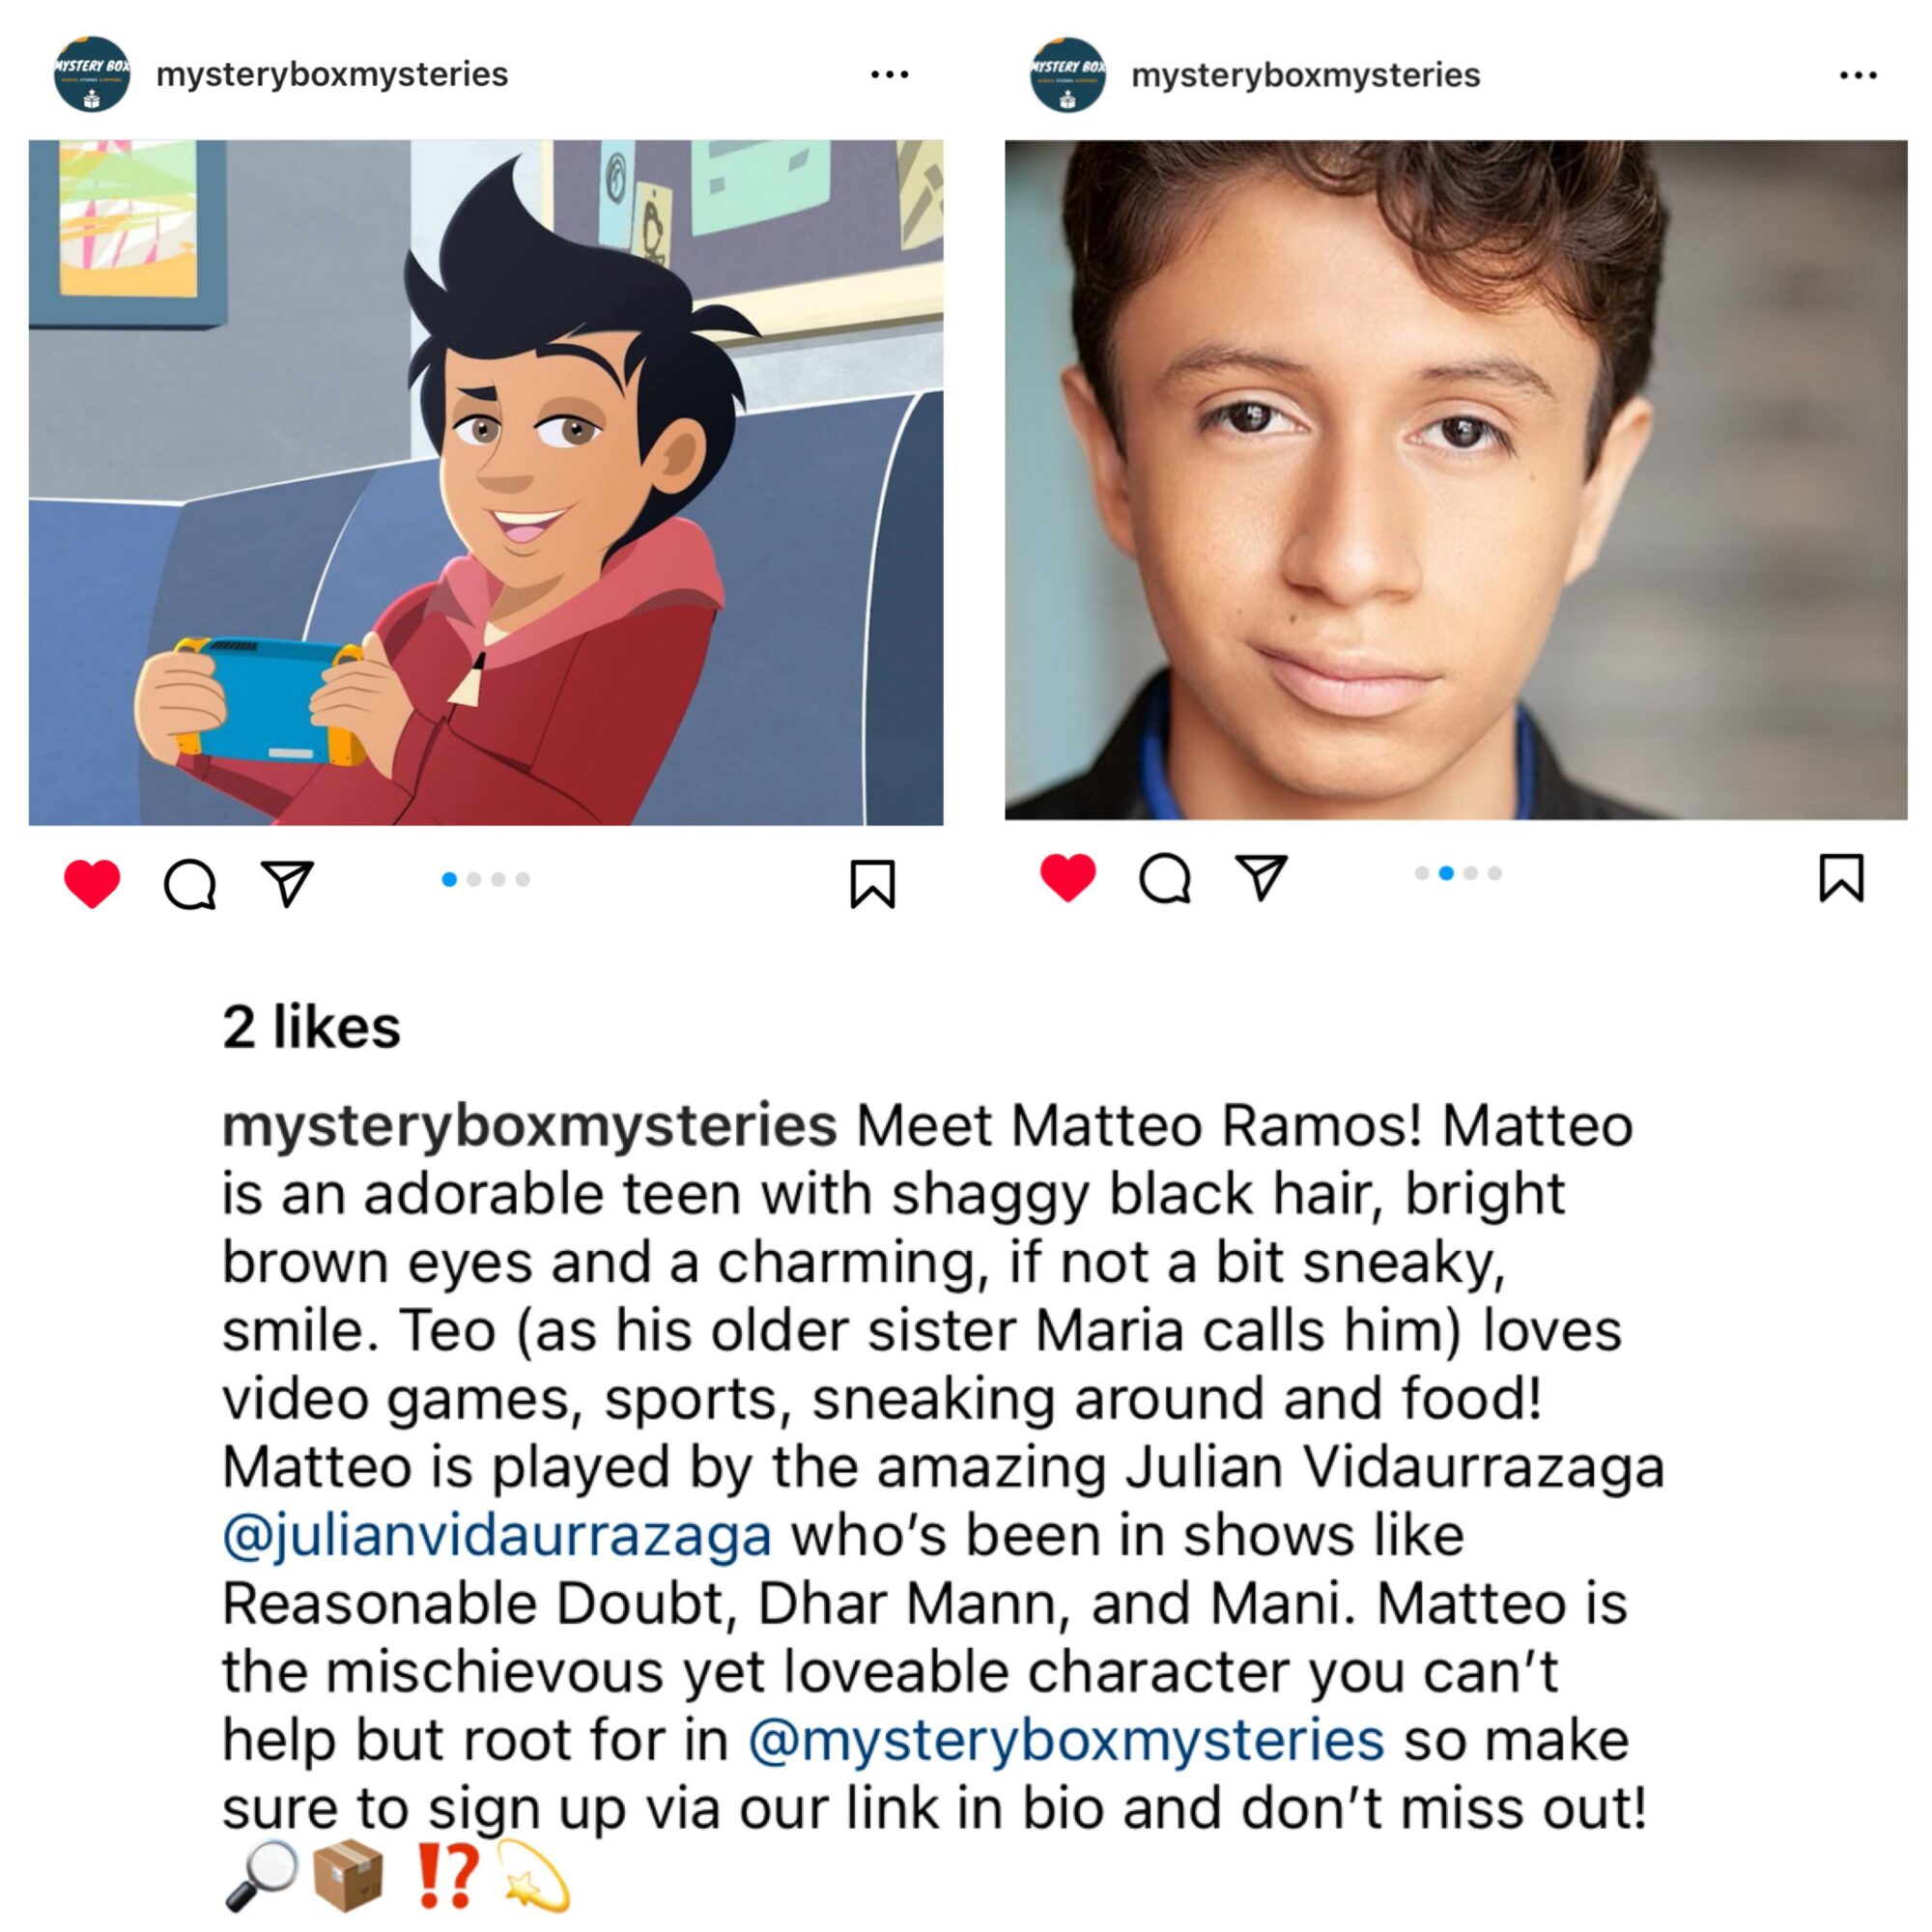
Task: Select first carousel dot on left post
Action: click(449, 879)
